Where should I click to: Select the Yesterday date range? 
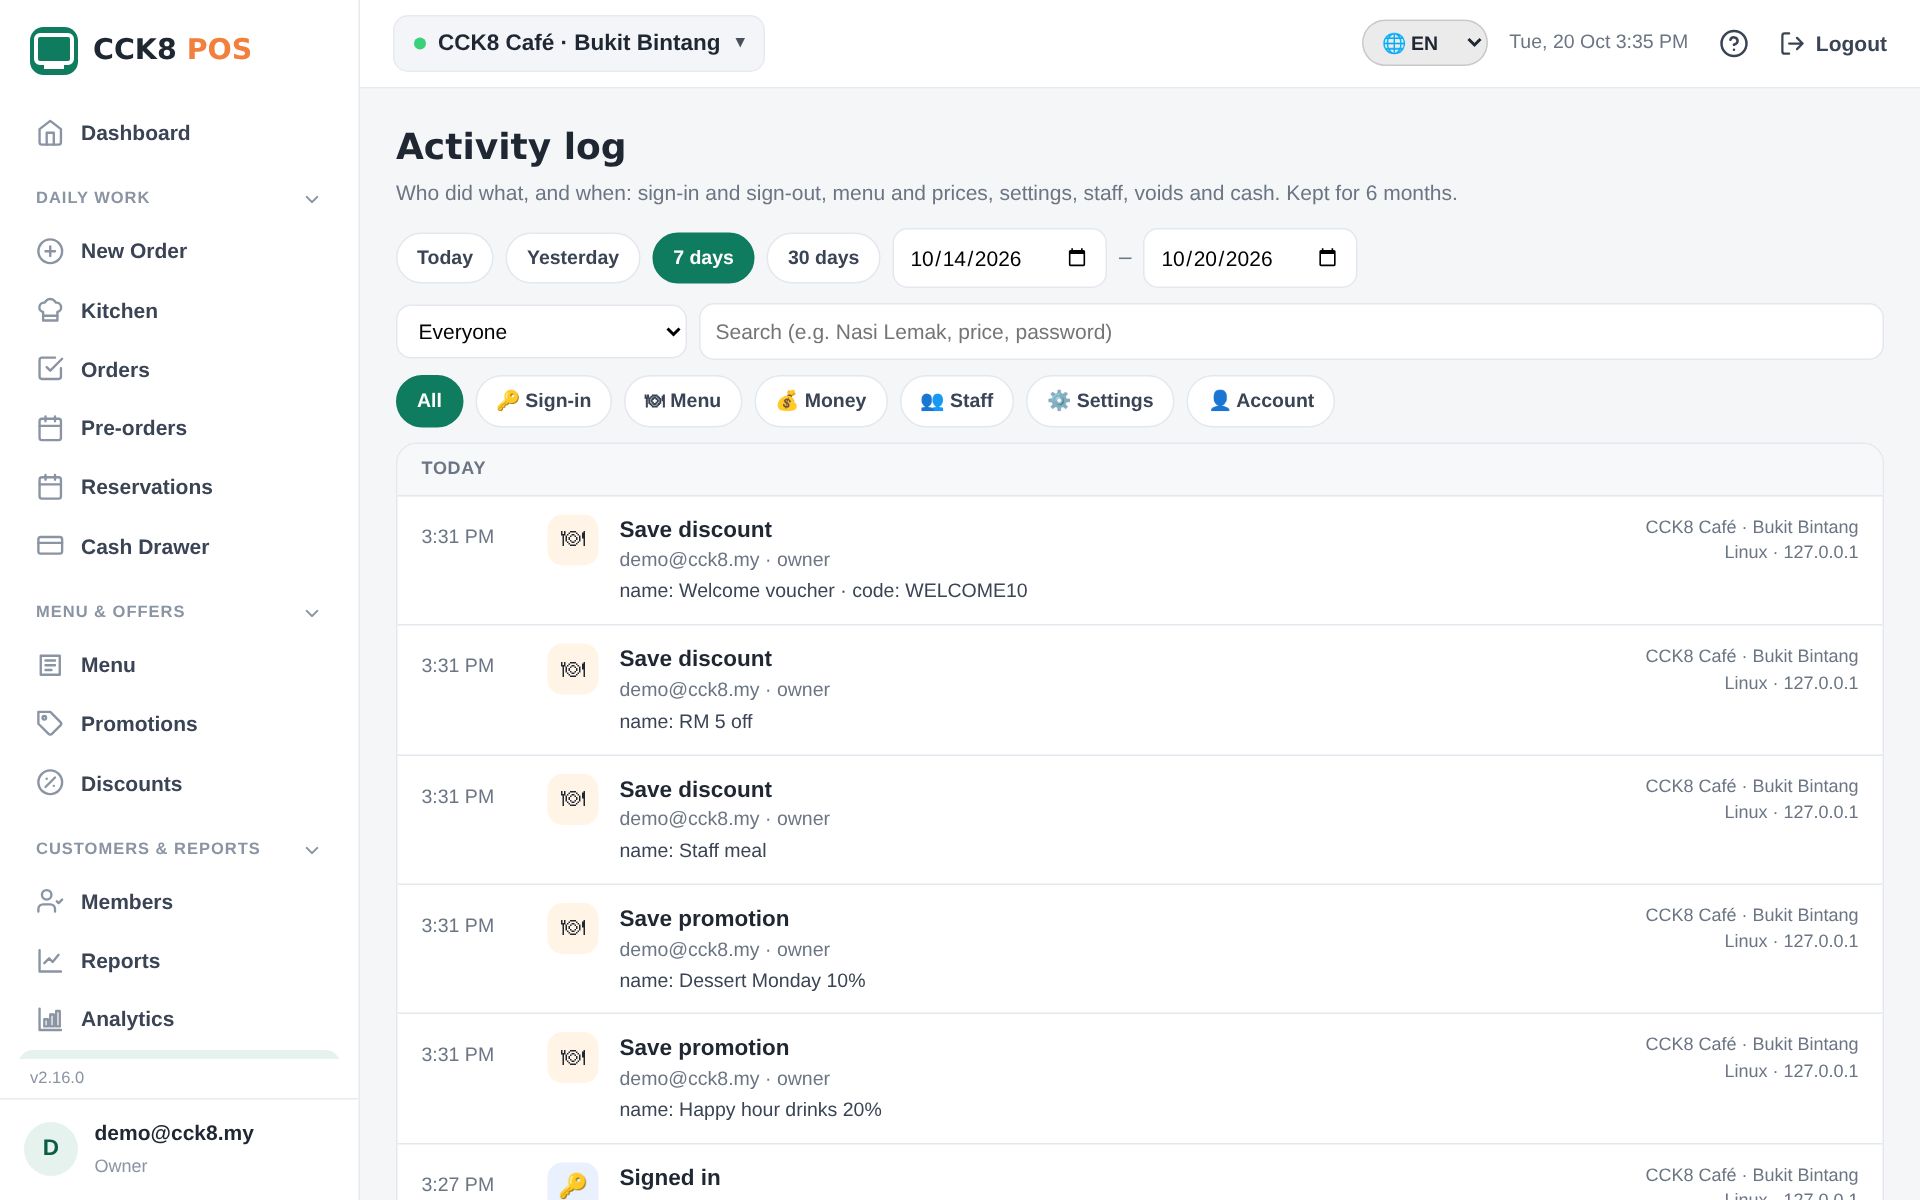[573, 258]
